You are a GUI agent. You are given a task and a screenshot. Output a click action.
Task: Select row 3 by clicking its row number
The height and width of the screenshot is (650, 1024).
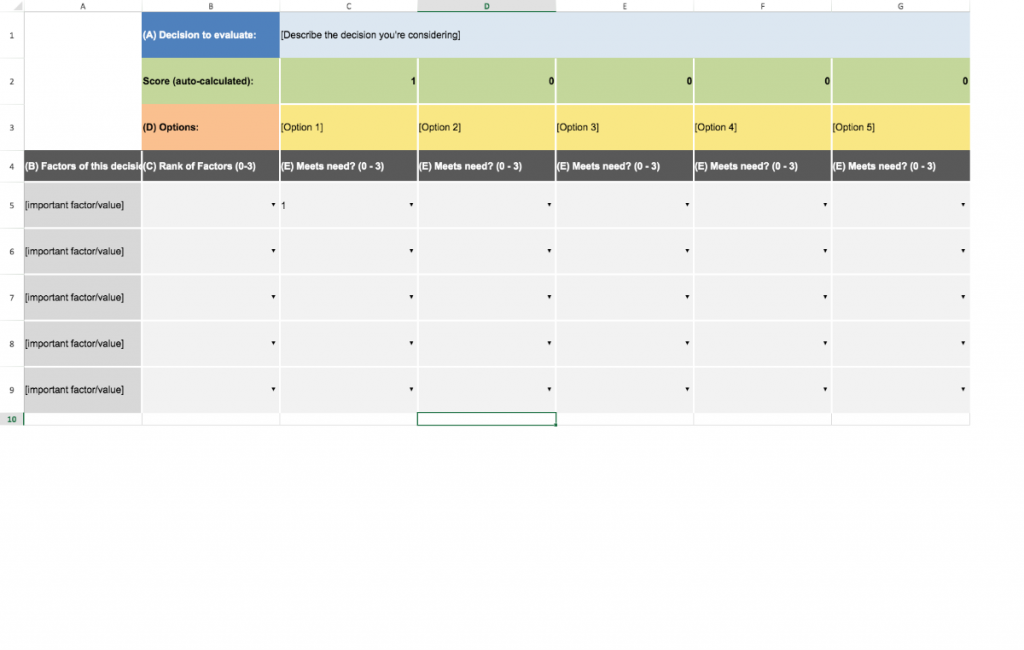[11, 127]
